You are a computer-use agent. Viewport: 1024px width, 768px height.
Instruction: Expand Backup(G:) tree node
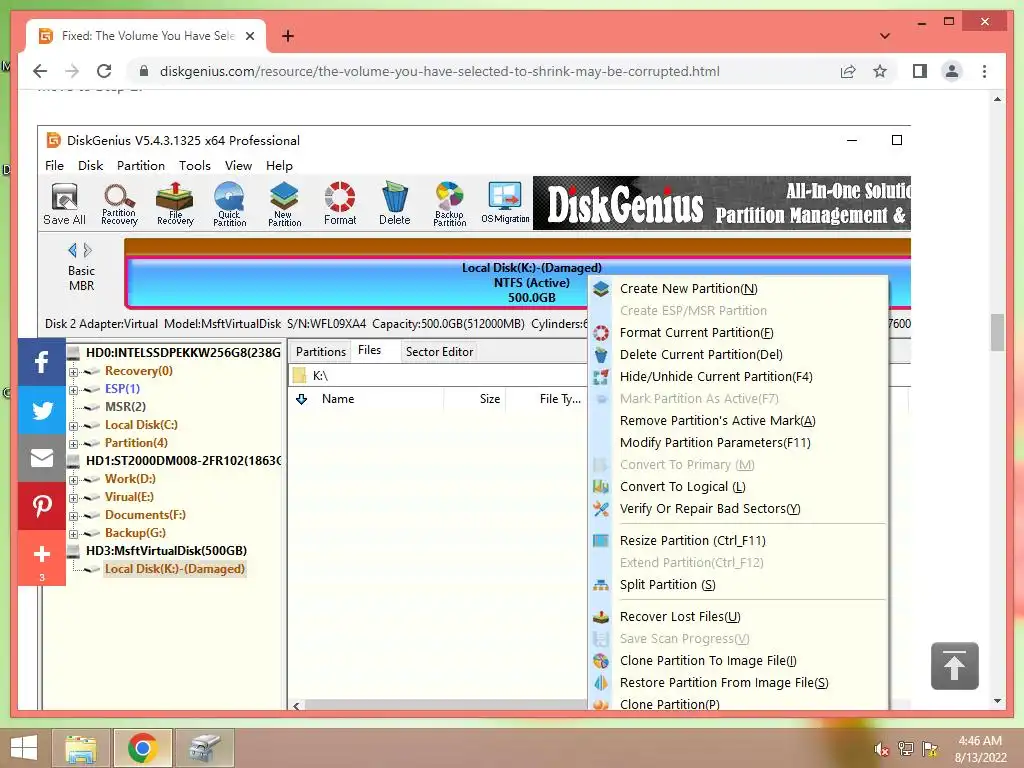point(73,534)
